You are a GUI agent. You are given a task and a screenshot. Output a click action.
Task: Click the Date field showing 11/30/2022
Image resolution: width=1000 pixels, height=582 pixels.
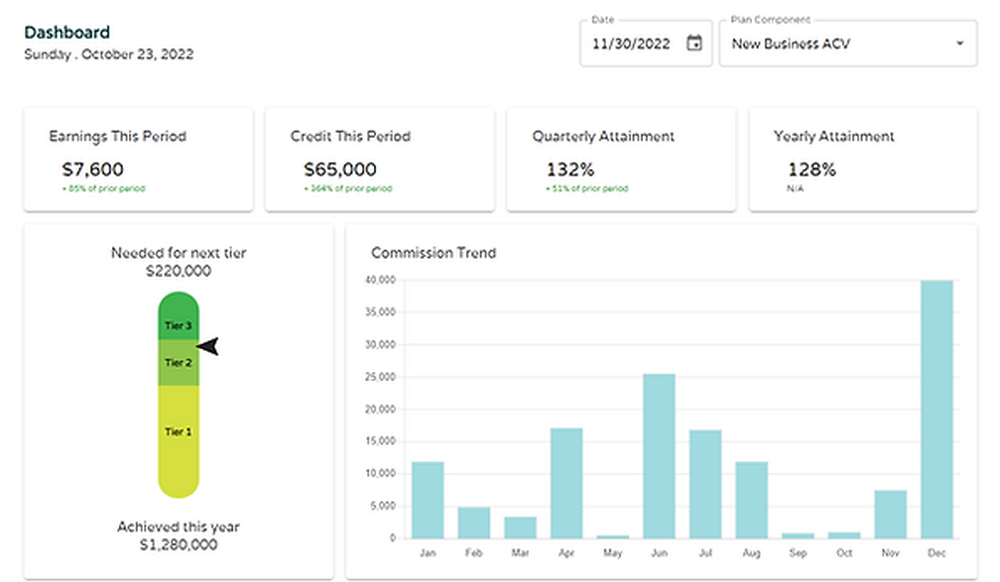coord(645,43)
